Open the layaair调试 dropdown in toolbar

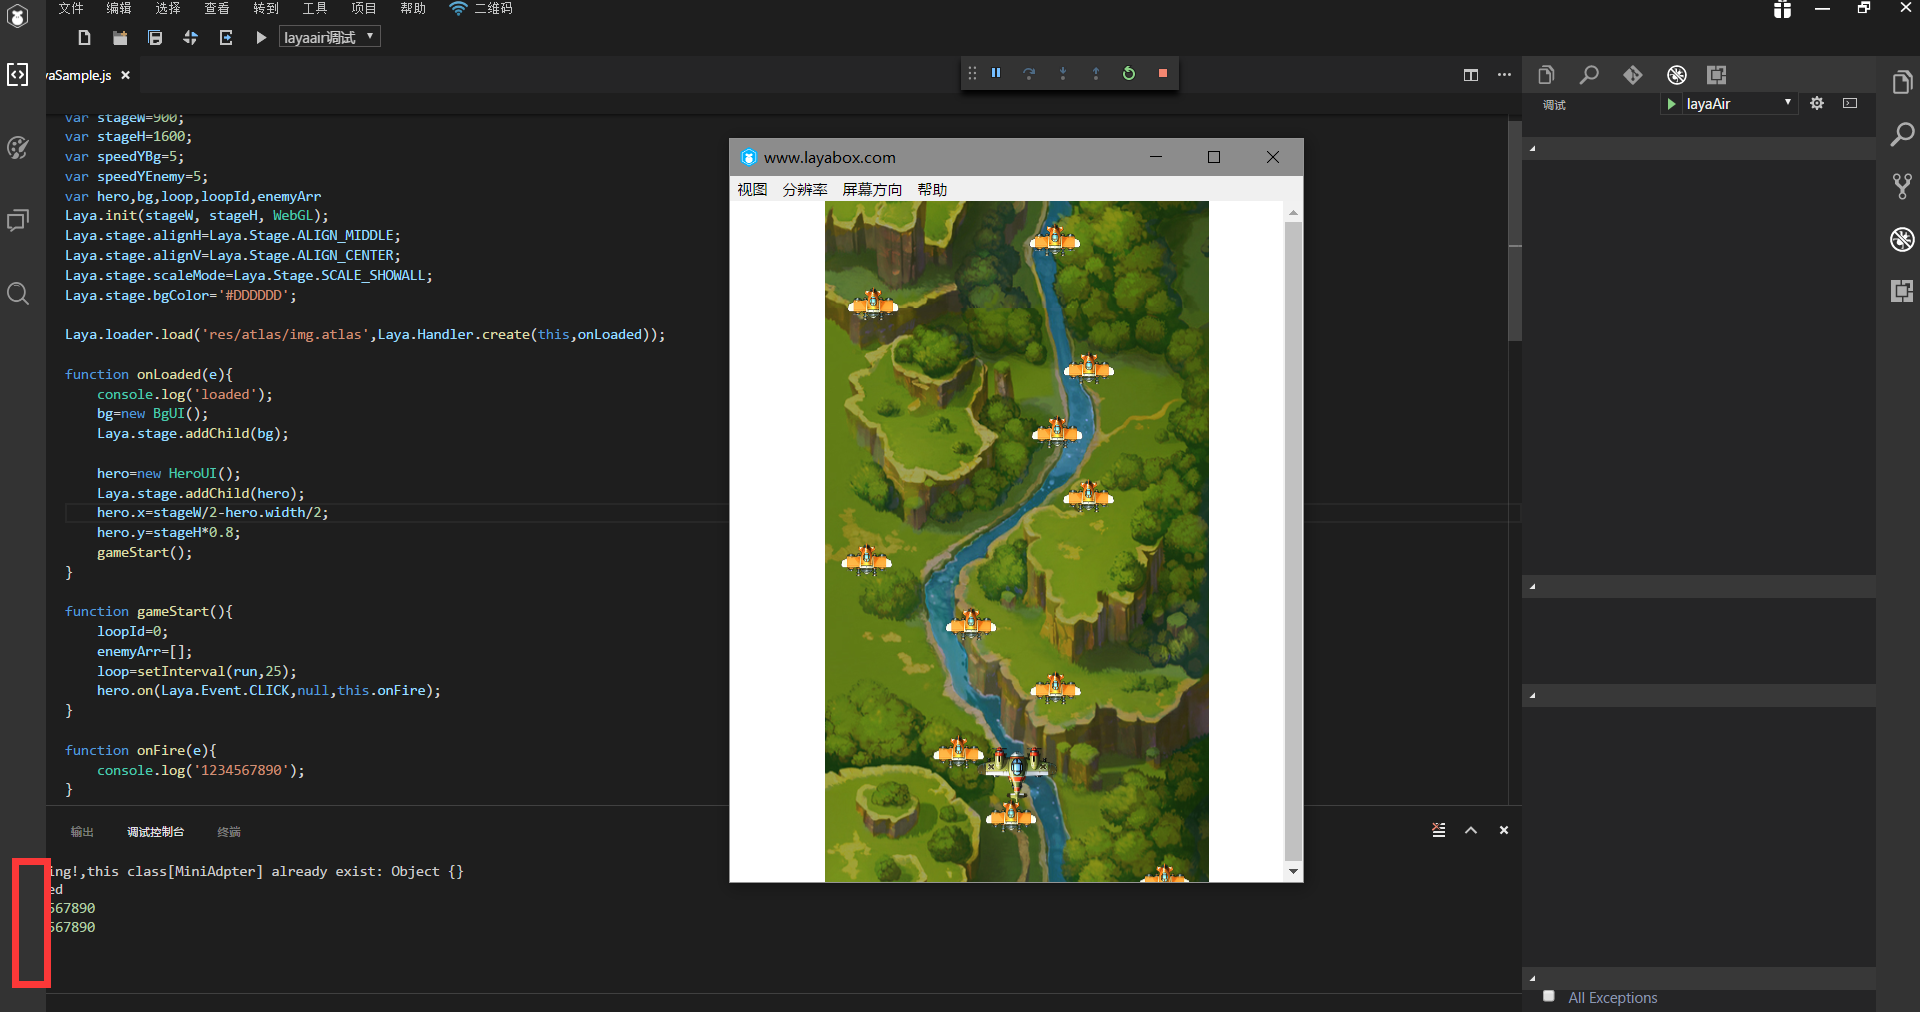(x=329, y=37)
